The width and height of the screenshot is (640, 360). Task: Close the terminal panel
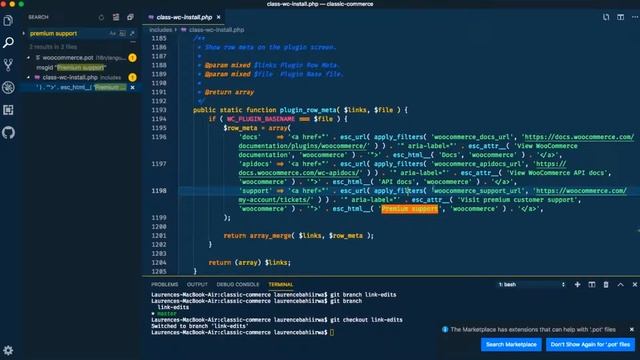click(635, 284)
